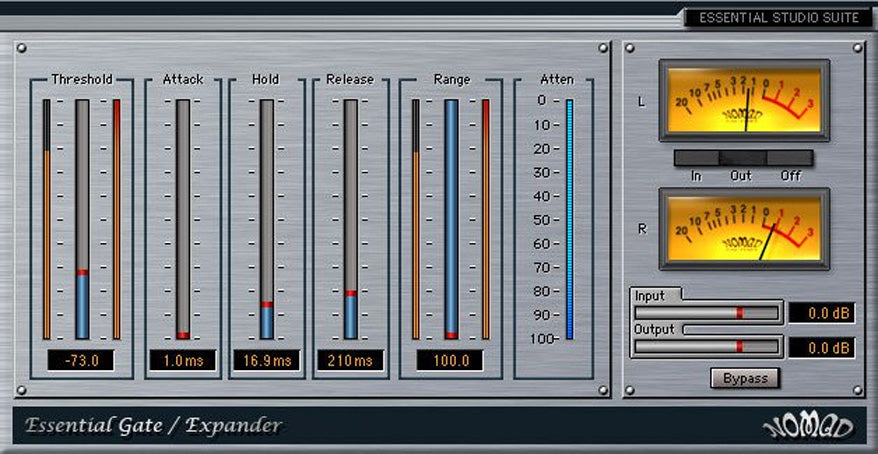Click the Nomad logo in bottom corner
Screen dimensions: 878x454
(x=808, y=427)
